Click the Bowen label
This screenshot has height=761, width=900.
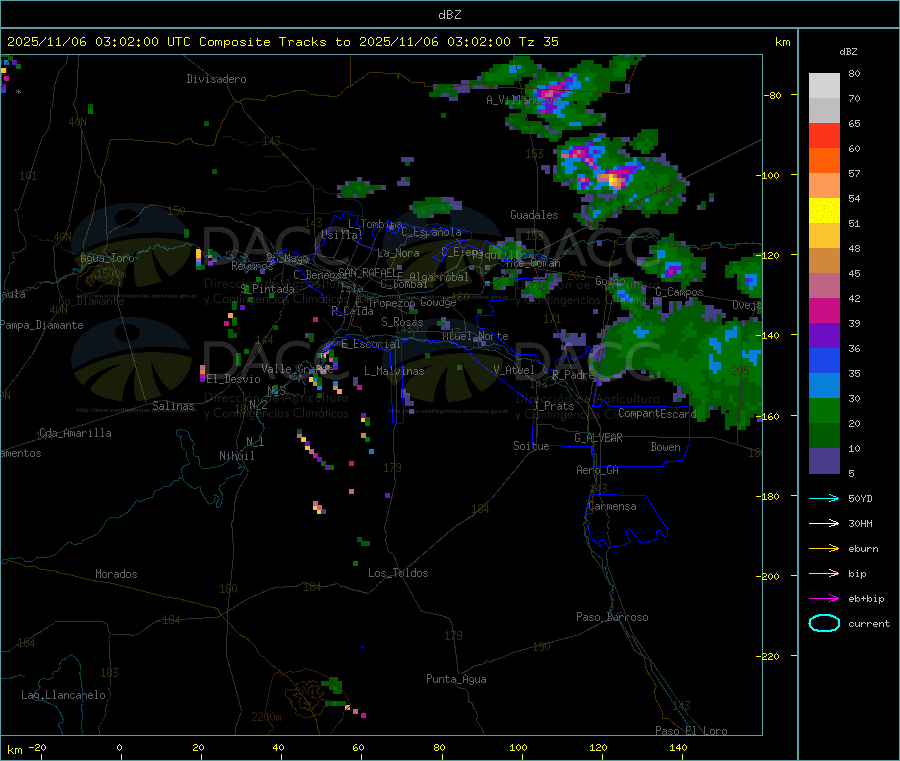click(x=665, y=446)
